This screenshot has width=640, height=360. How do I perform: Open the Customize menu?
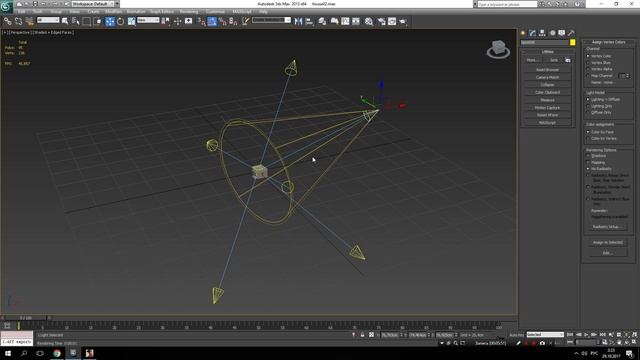coord(215,11)
